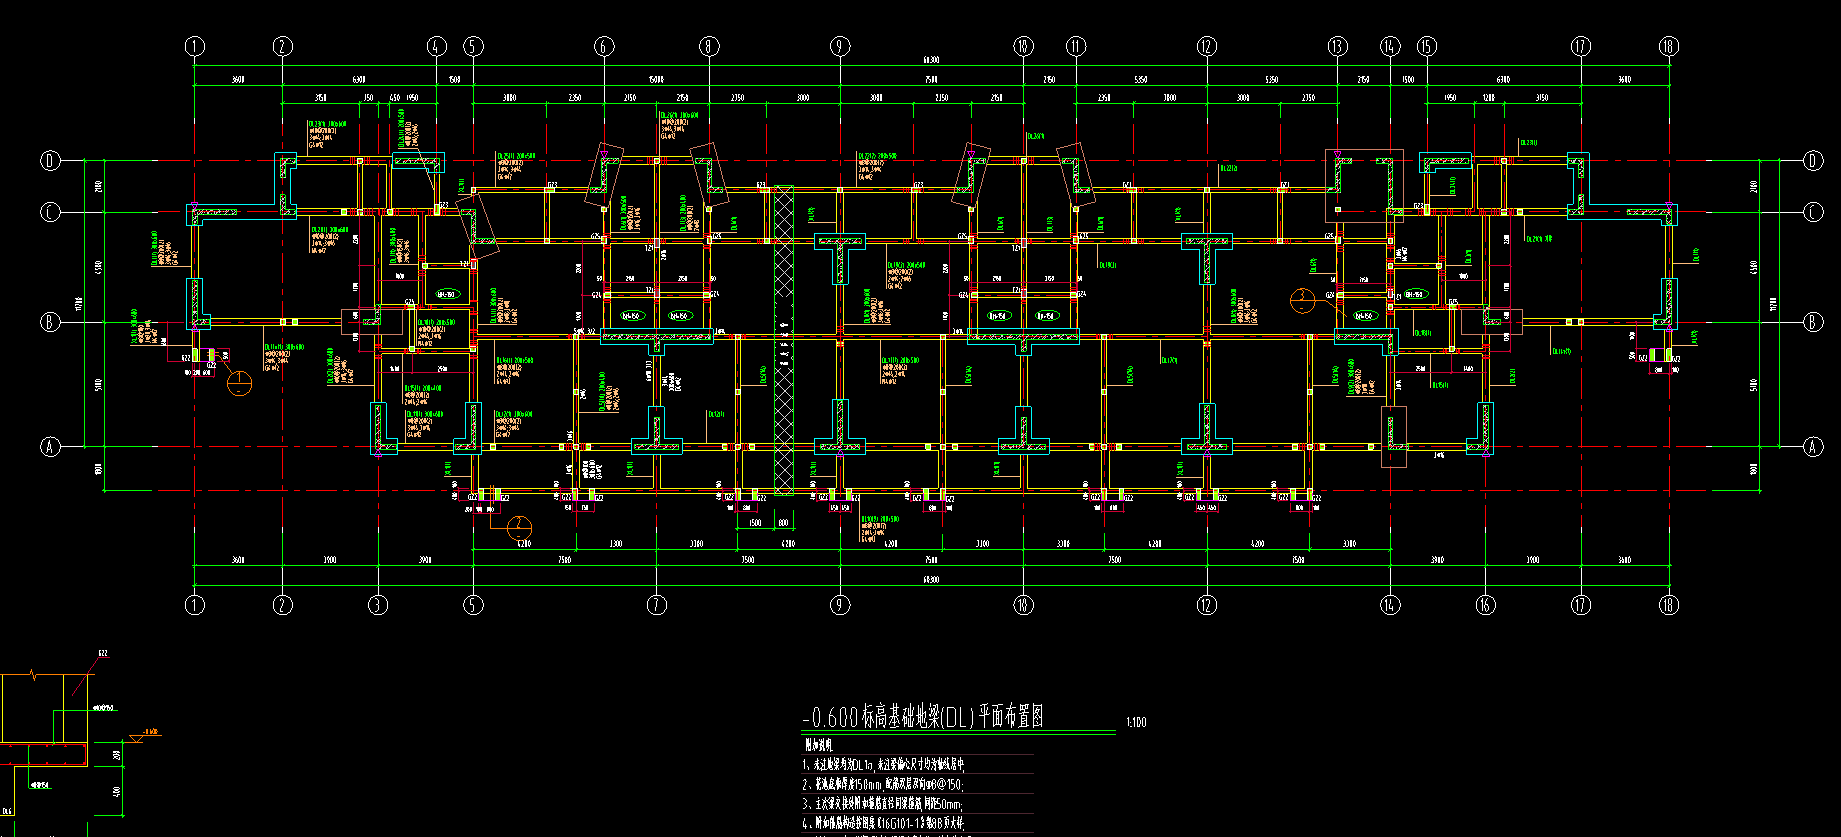The width and height of the screenshot is (1841, 837).
Task: Click the cross-hatched vertical strip near axis 9
Action: tap(784, 340)
